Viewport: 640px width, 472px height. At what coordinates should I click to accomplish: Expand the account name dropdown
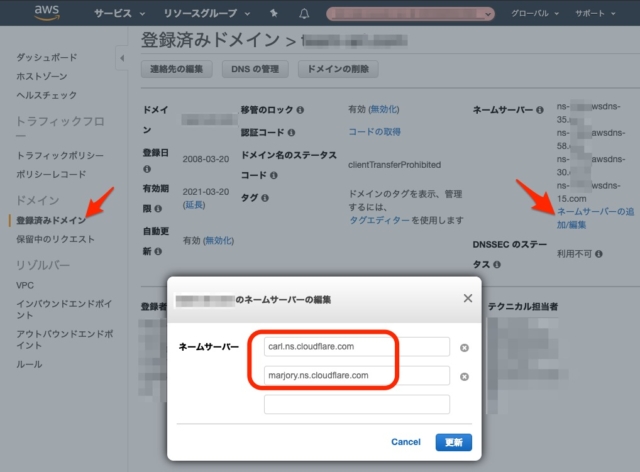tap(411, 14)
